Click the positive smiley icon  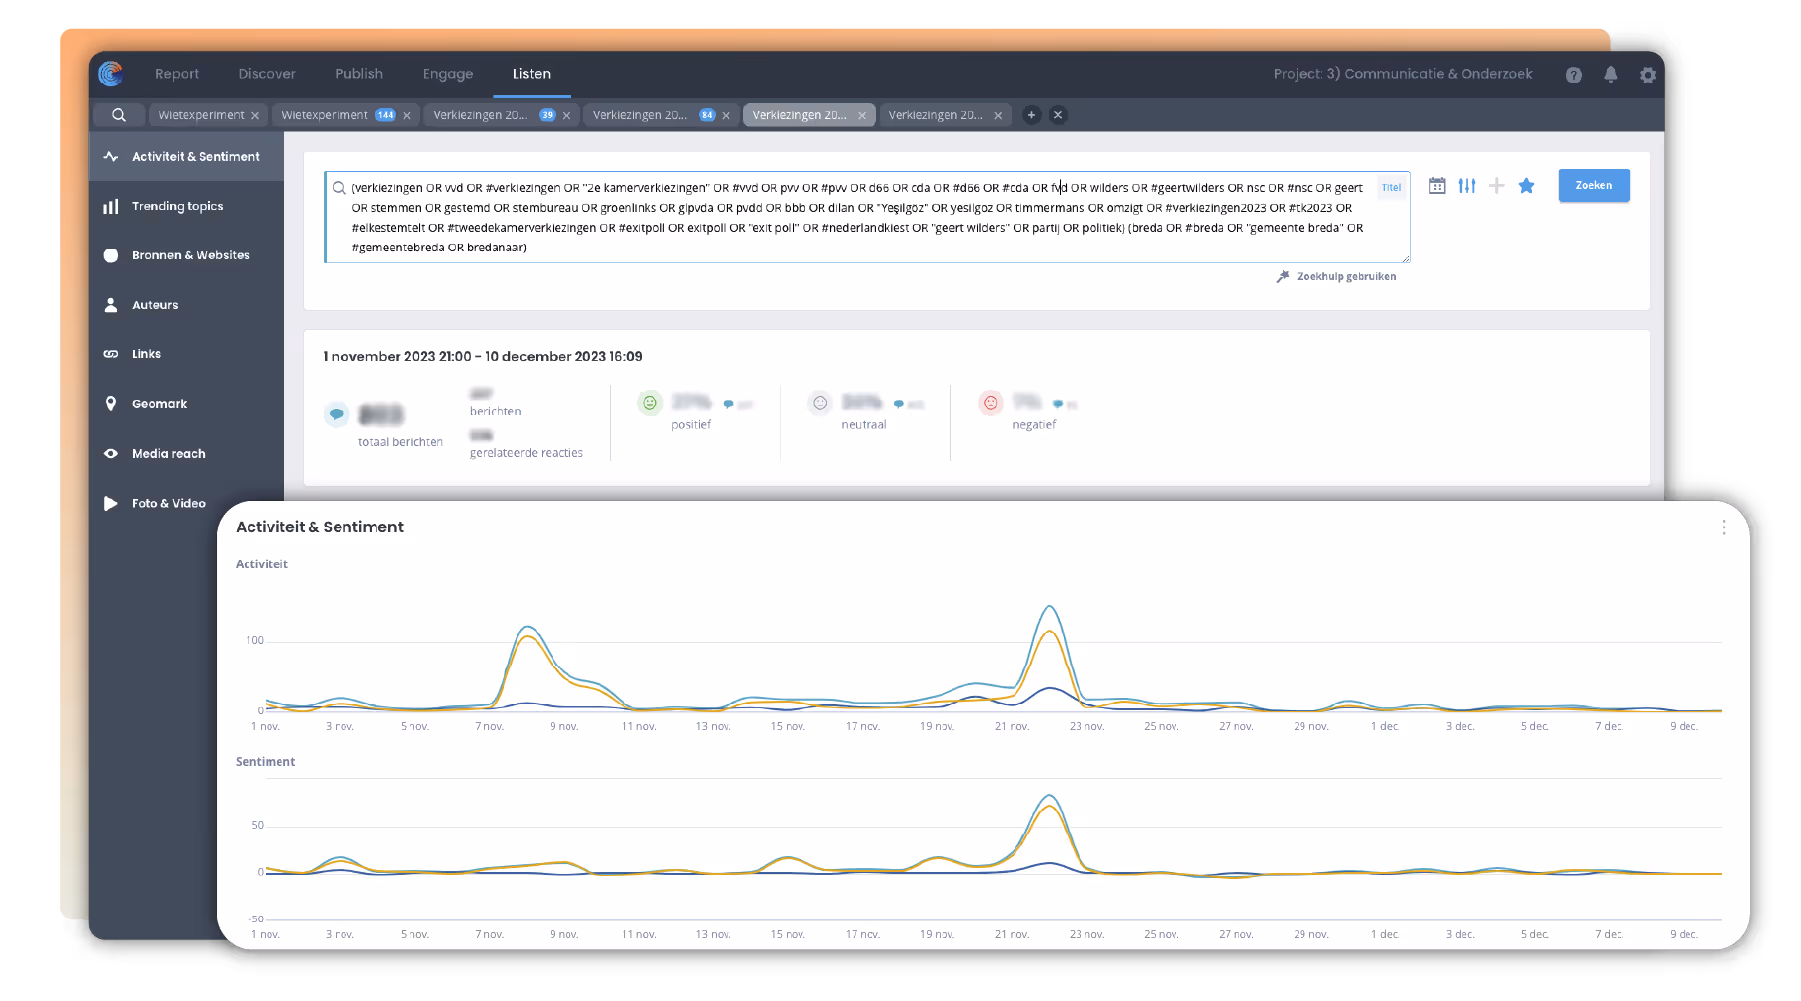pos(650,402)
